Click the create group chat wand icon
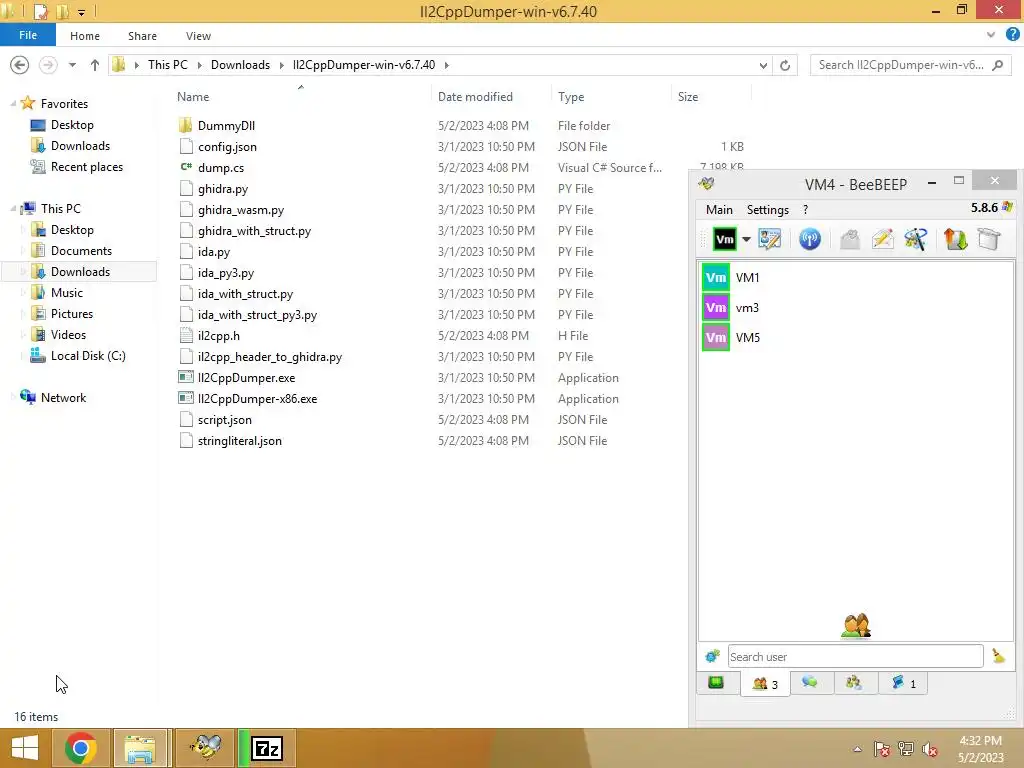Image resolution: width=1024 pixels, height=768 pixels. click(916, 239)
